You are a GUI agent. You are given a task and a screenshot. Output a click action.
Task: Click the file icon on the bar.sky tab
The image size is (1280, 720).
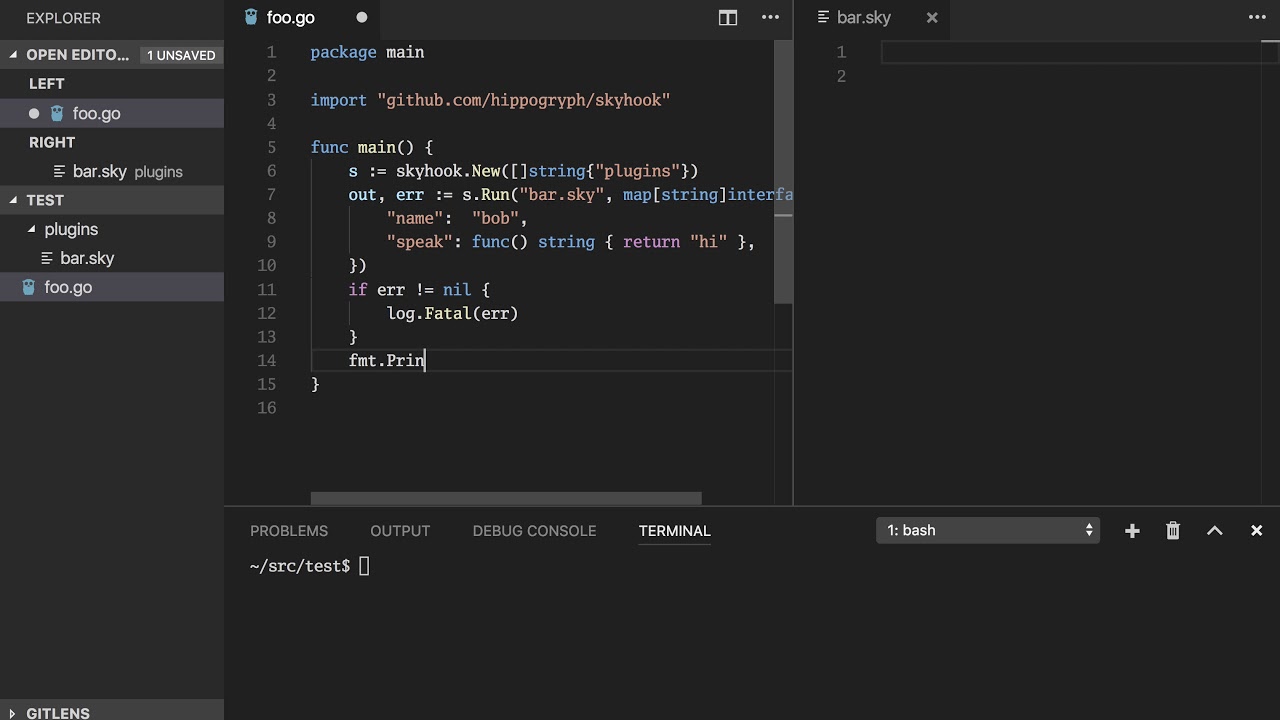[x=824, y=17]
